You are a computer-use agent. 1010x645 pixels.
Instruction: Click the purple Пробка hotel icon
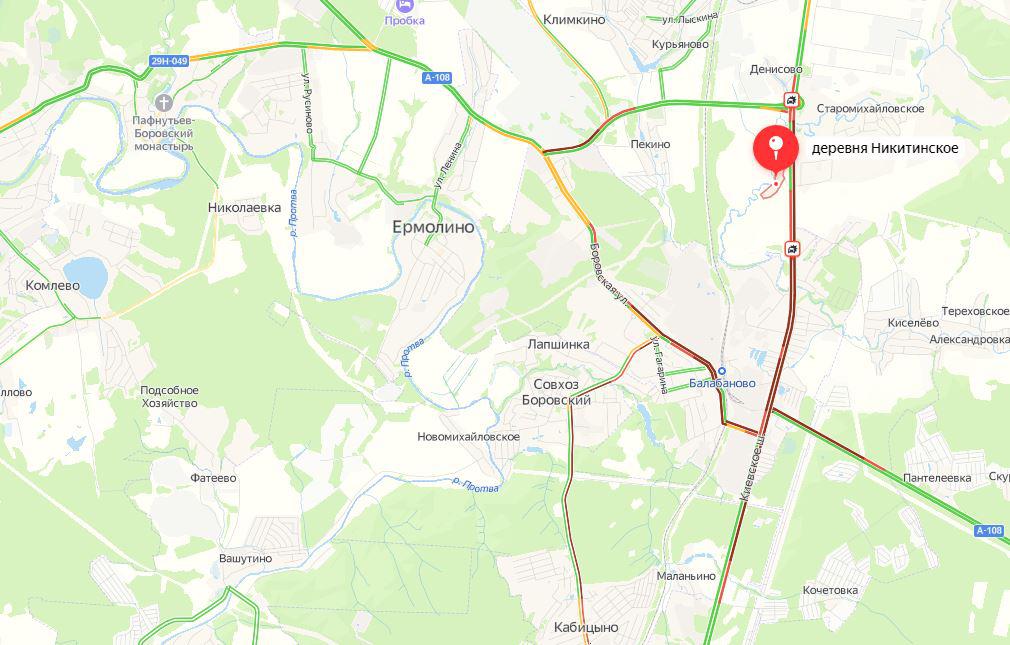(405, 6)
